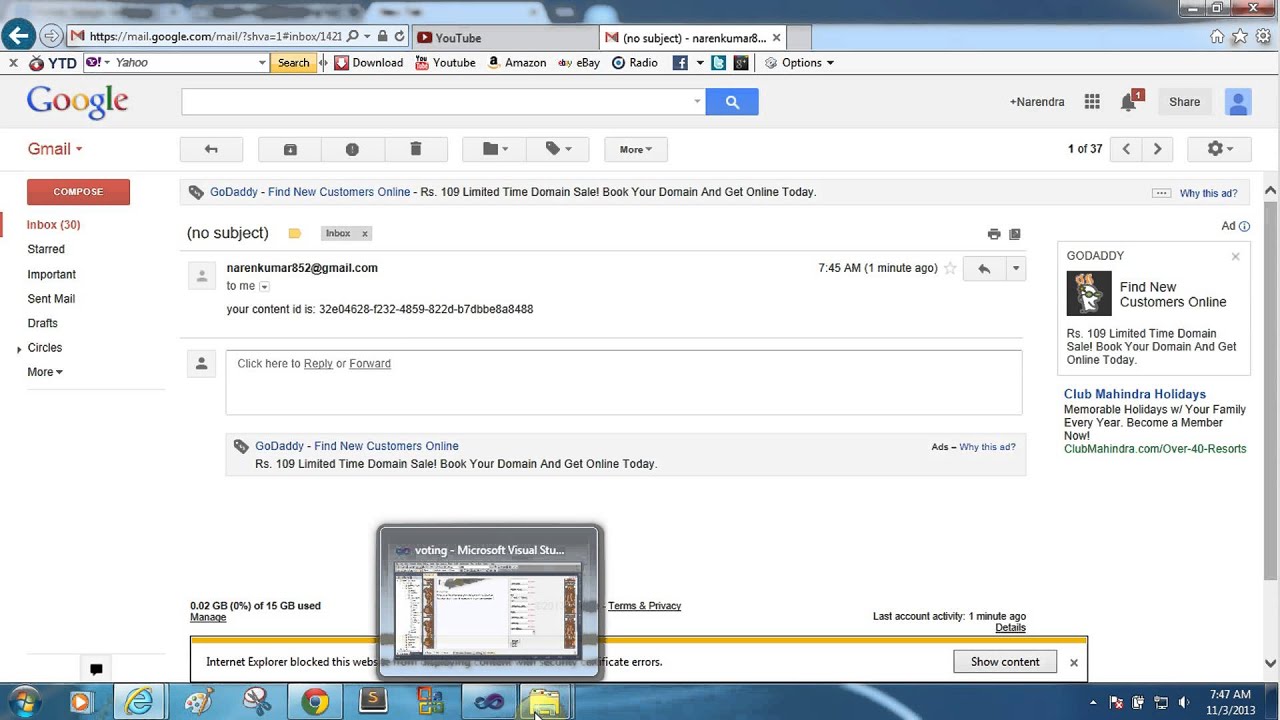Screen dimensions: 1280x720
Task: Click the blue Google search button
Action: pyautogui.click(x=732, y=102)
